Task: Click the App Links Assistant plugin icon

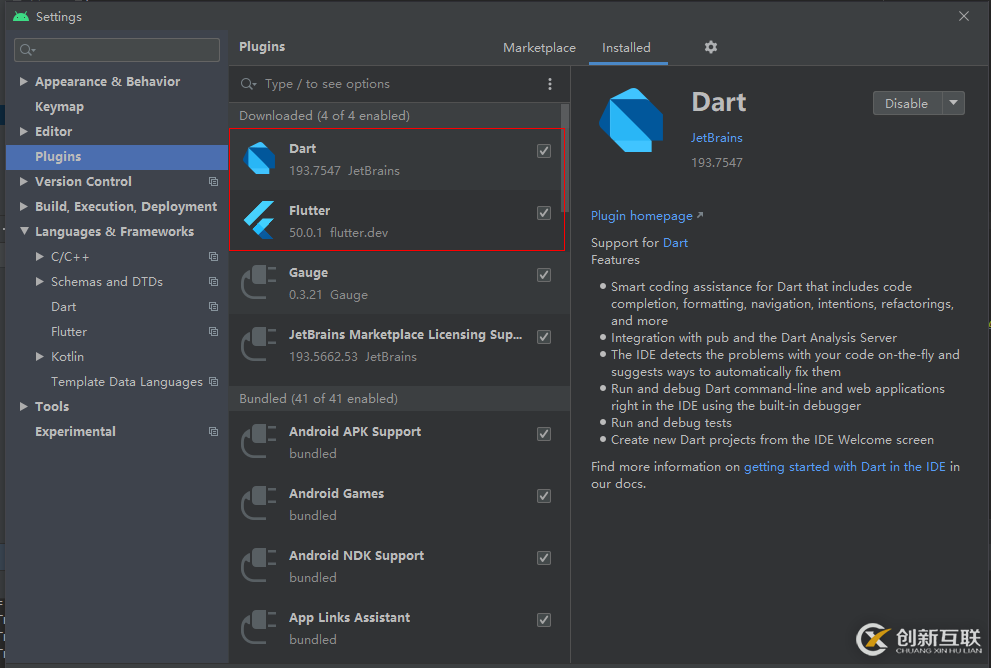Action: pos(260,628)
